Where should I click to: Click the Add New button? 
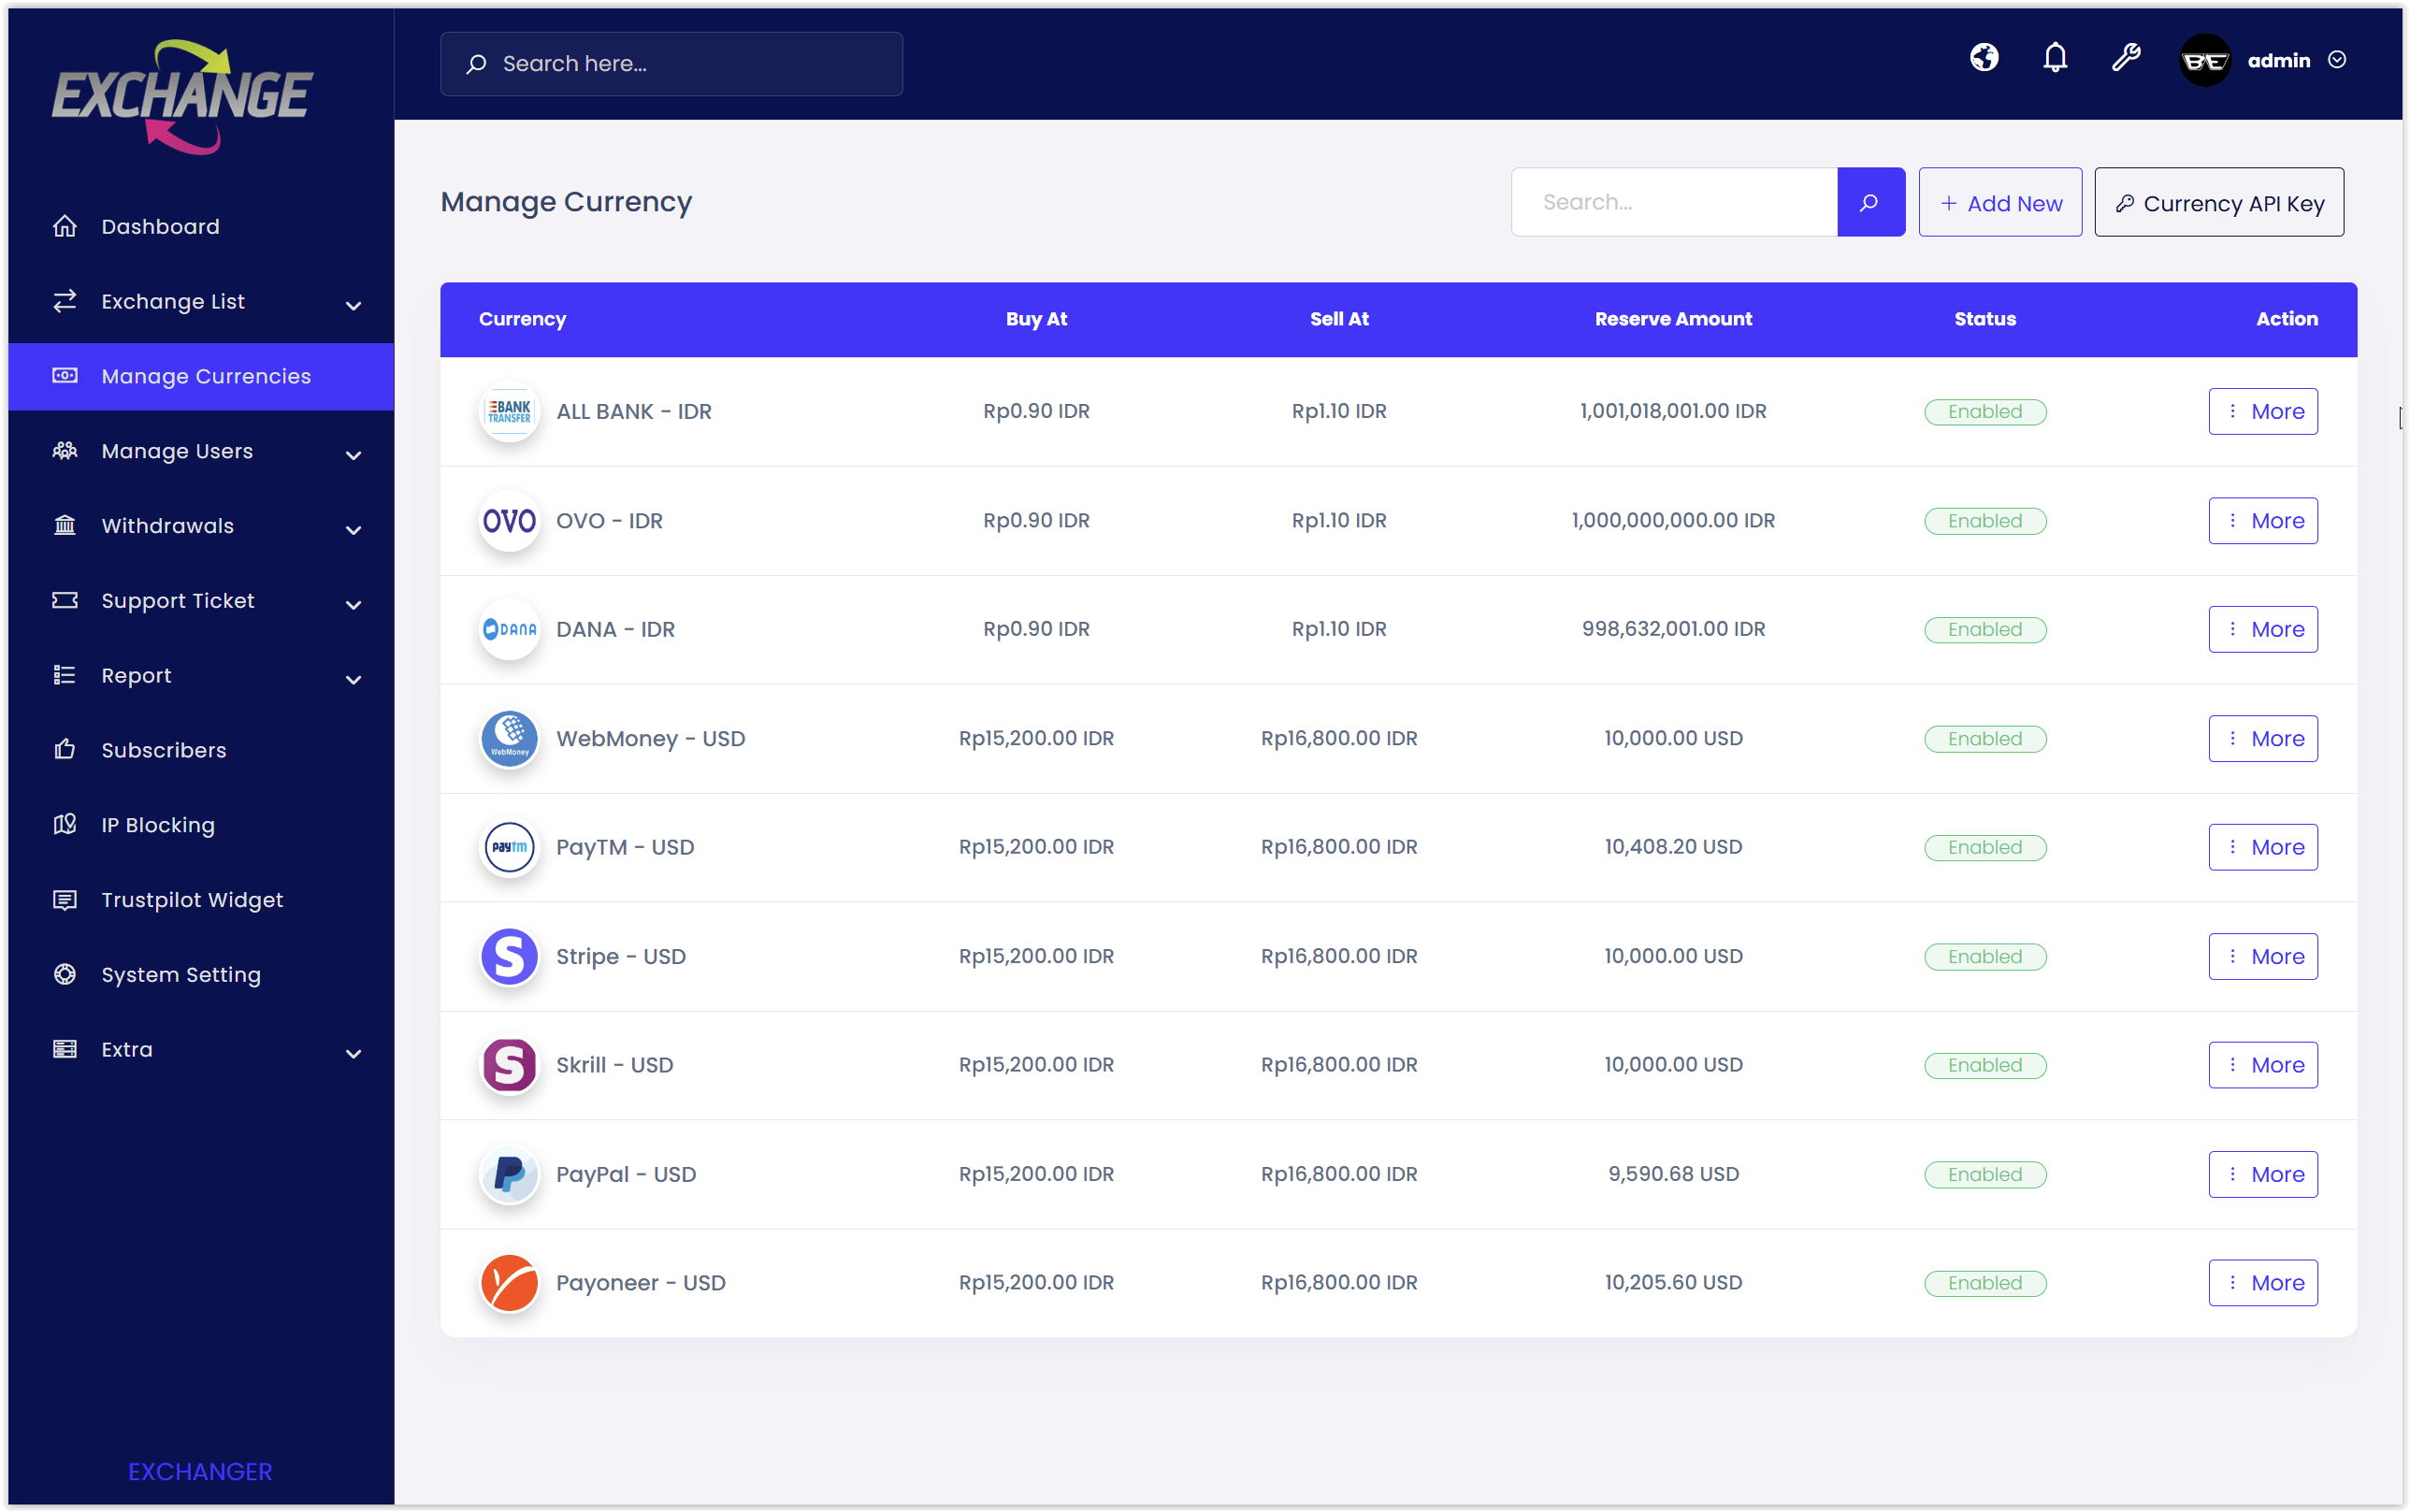[x=1999, y=201]
